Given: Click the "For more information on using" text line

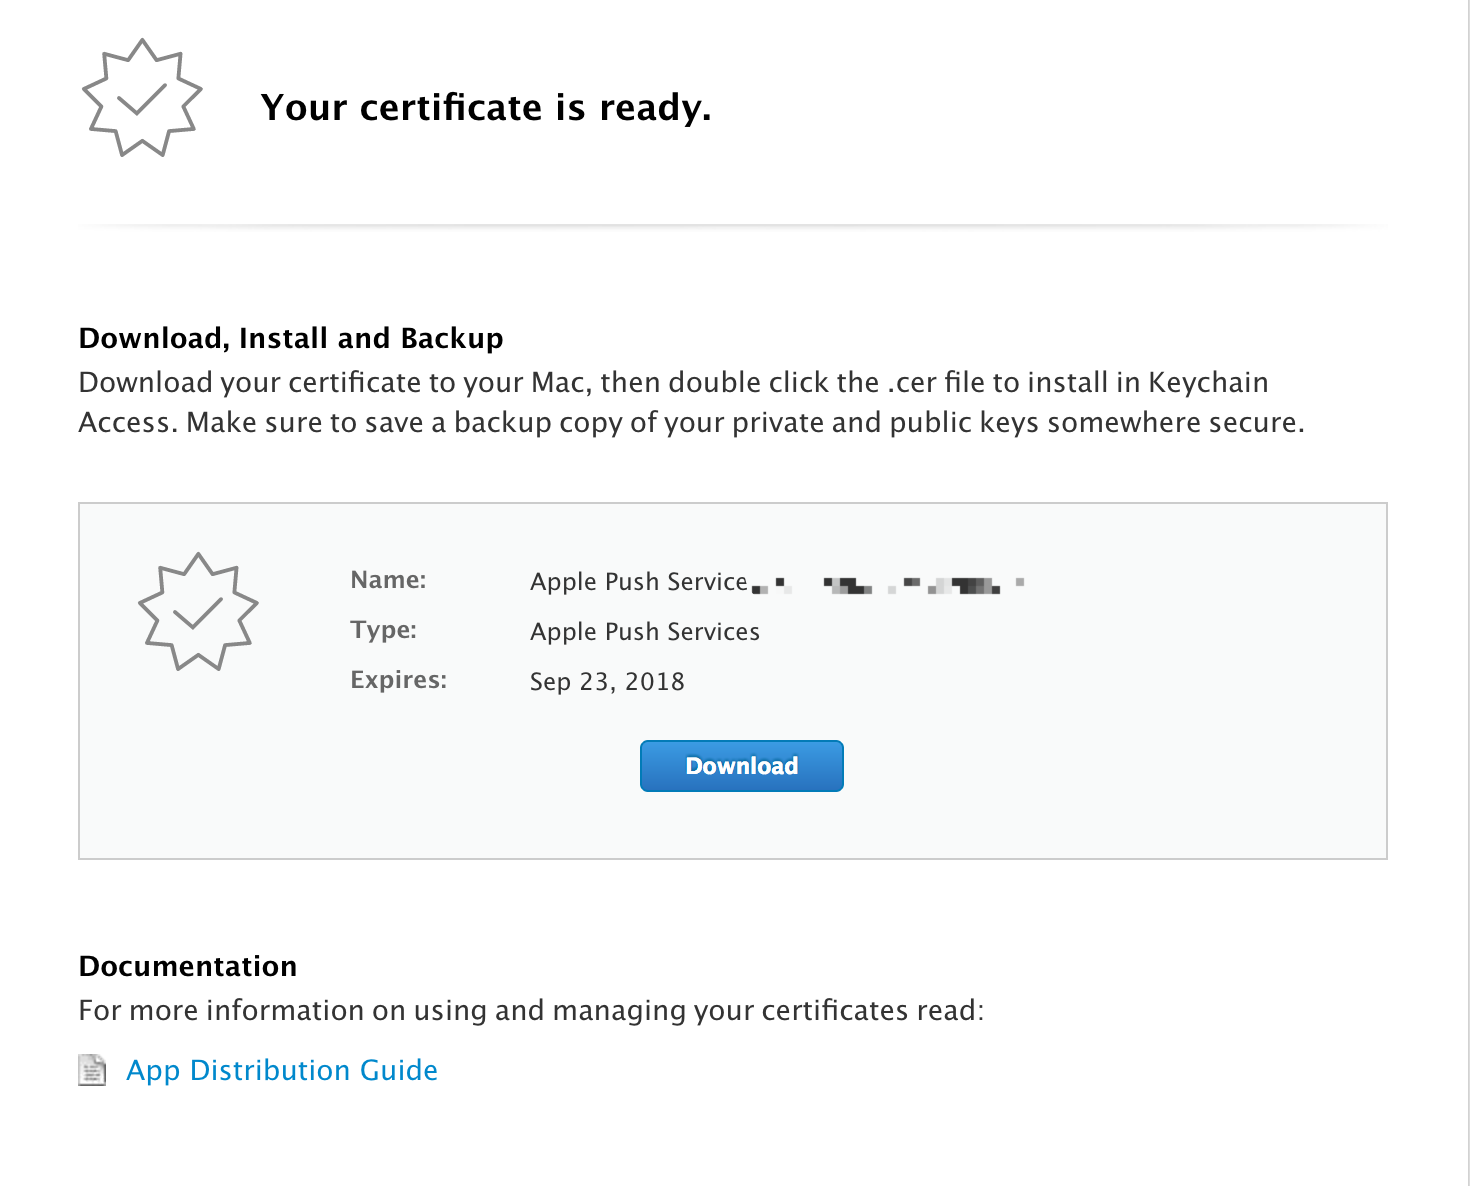Looking at the screenshot, I should (531, 1010).
